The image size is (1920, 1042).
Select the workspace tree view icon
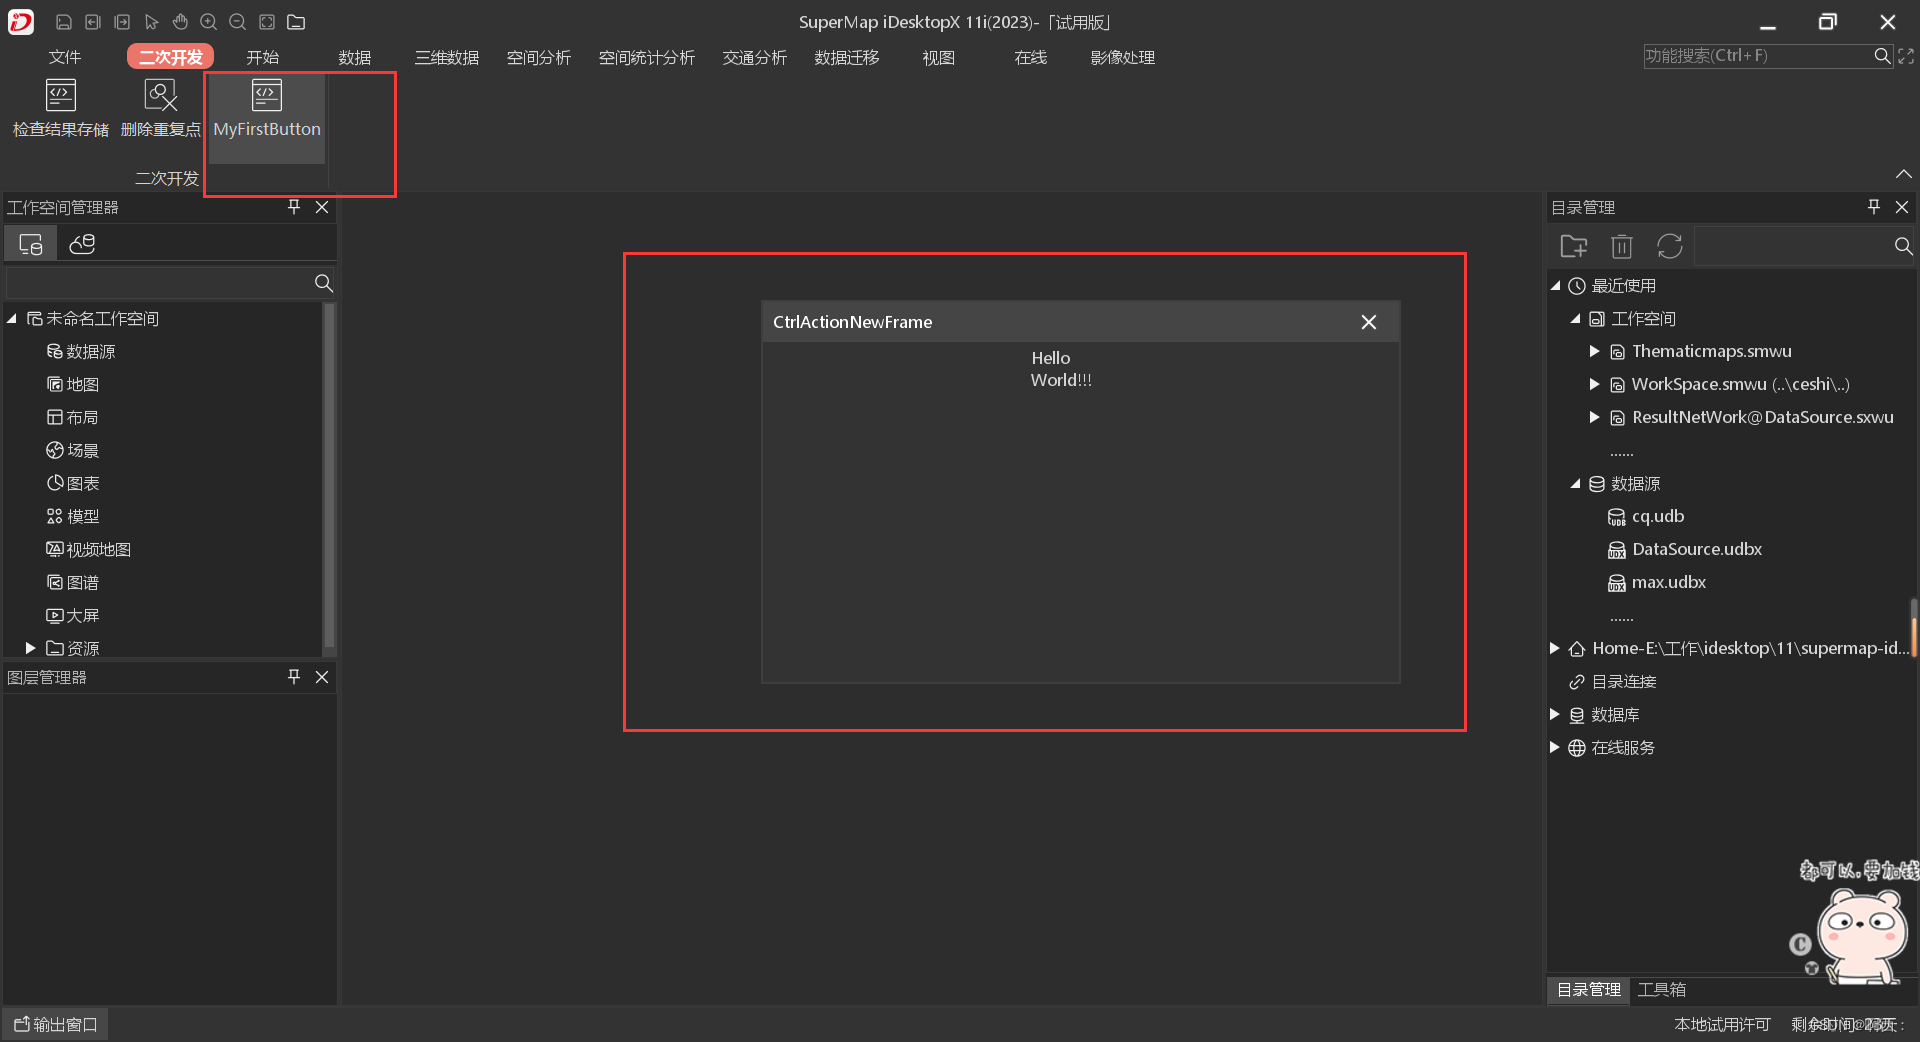click(x=31, y=244)
